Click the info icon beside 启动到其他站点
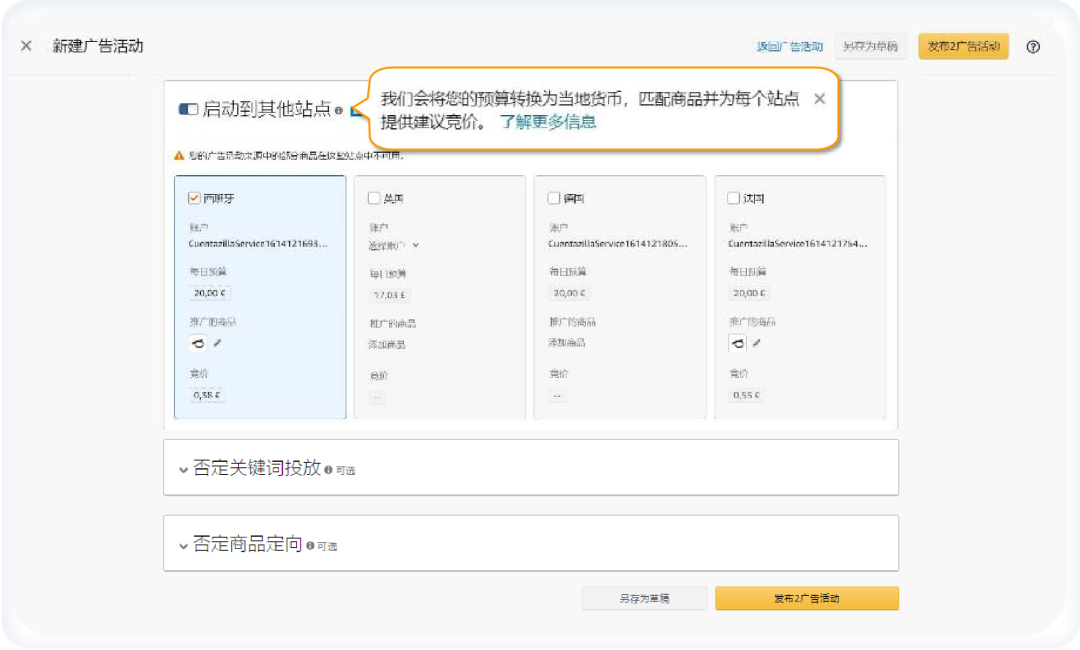 [x=338, y=111]
